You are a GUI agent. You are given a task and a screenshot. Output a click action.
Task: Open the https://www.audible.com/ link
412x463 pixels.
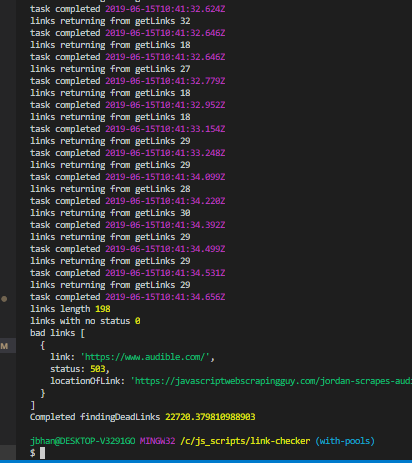(x=145, y=357)
